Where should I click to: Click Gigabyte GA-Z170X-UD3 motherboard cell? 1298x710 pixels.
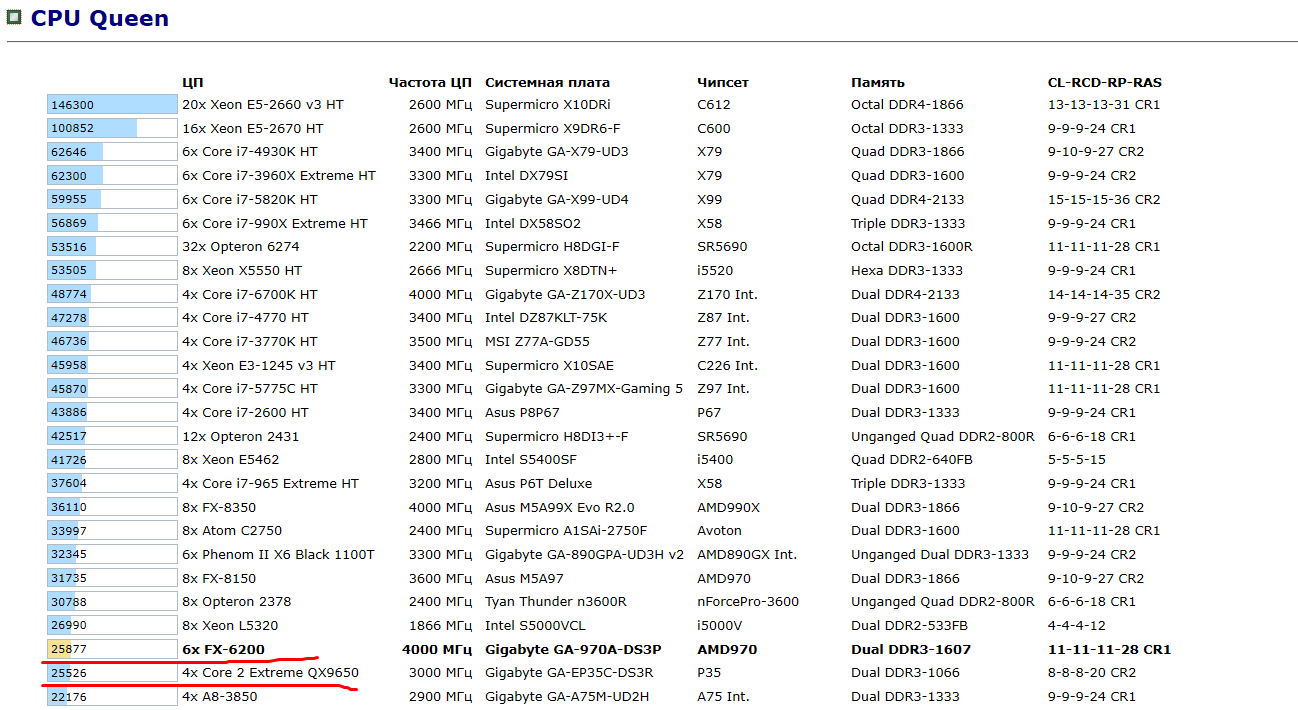click(x=565, y=294)
